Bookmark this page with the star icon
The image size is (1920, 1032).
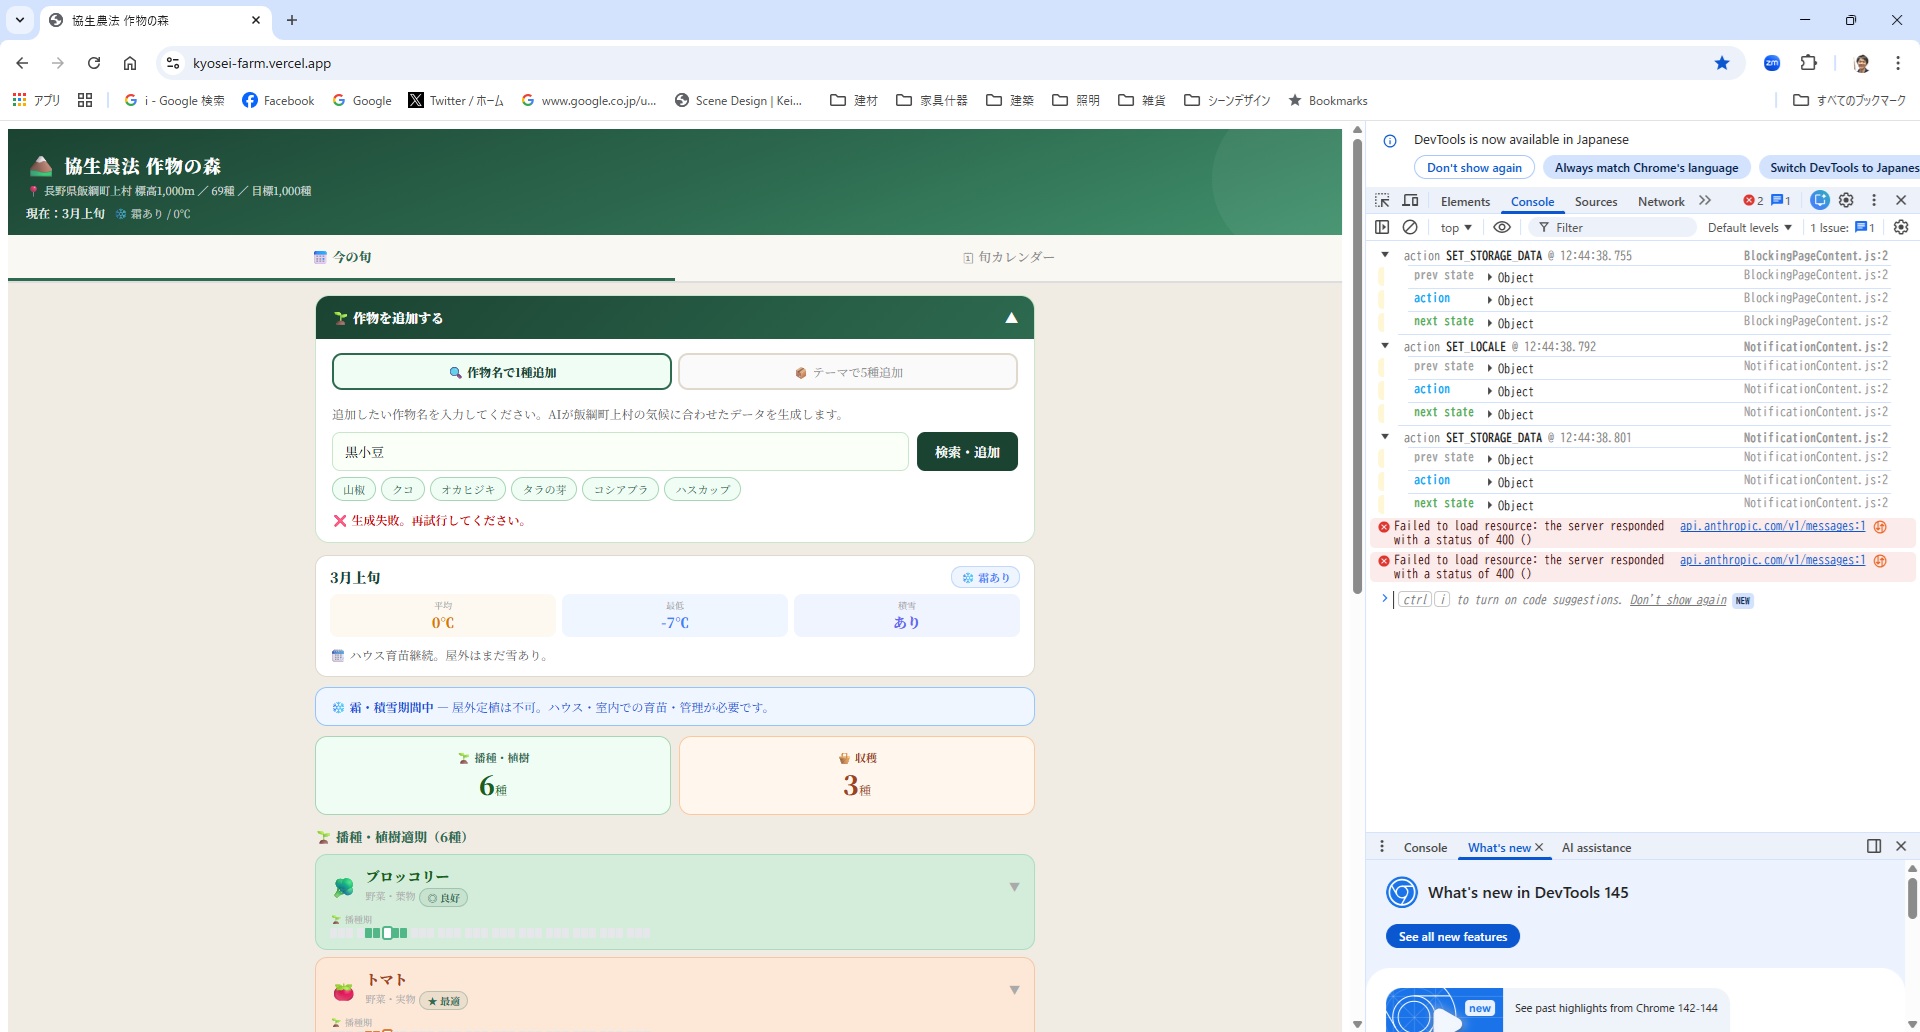1722,63
